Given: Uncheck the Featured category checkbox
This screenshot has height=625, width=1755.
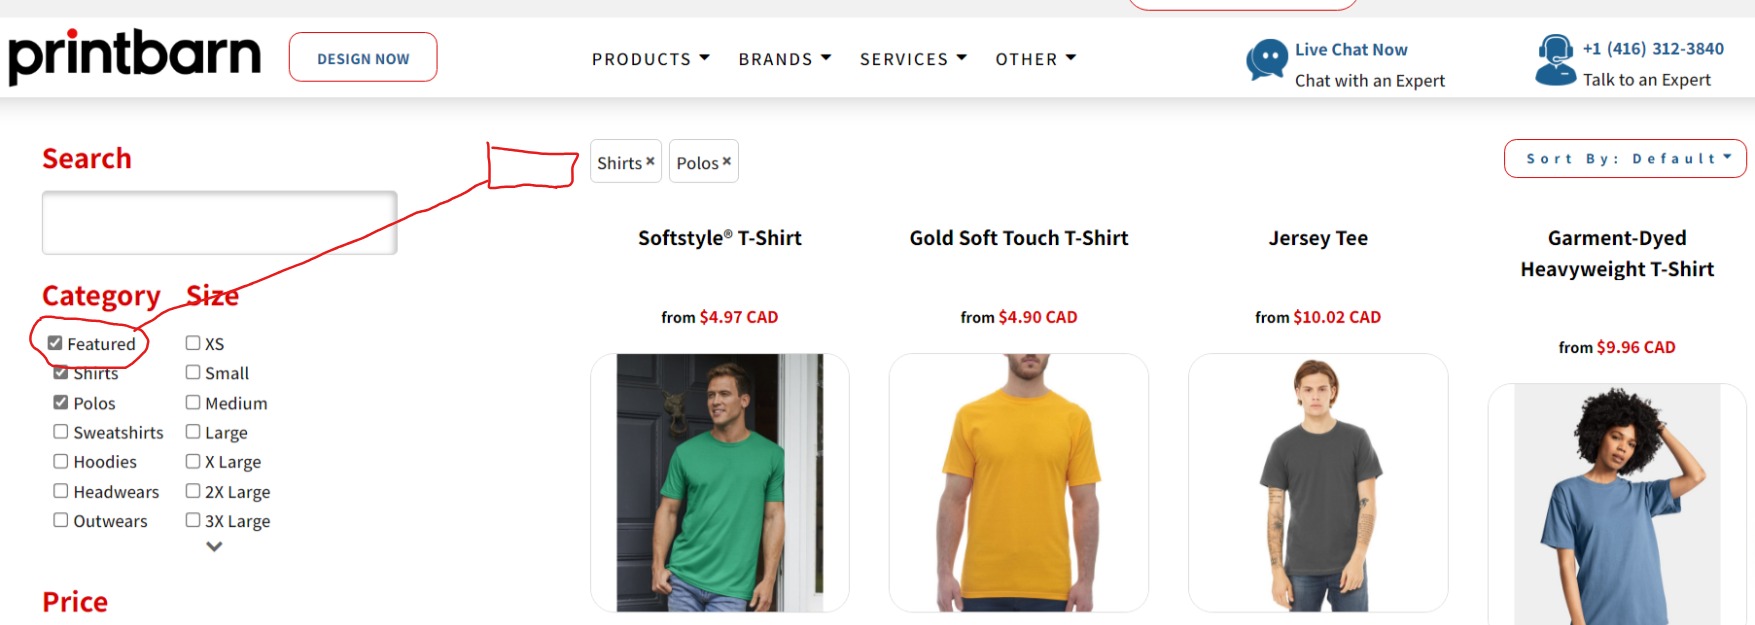Looking at the screenshot, I should click(x=55, y=343).
